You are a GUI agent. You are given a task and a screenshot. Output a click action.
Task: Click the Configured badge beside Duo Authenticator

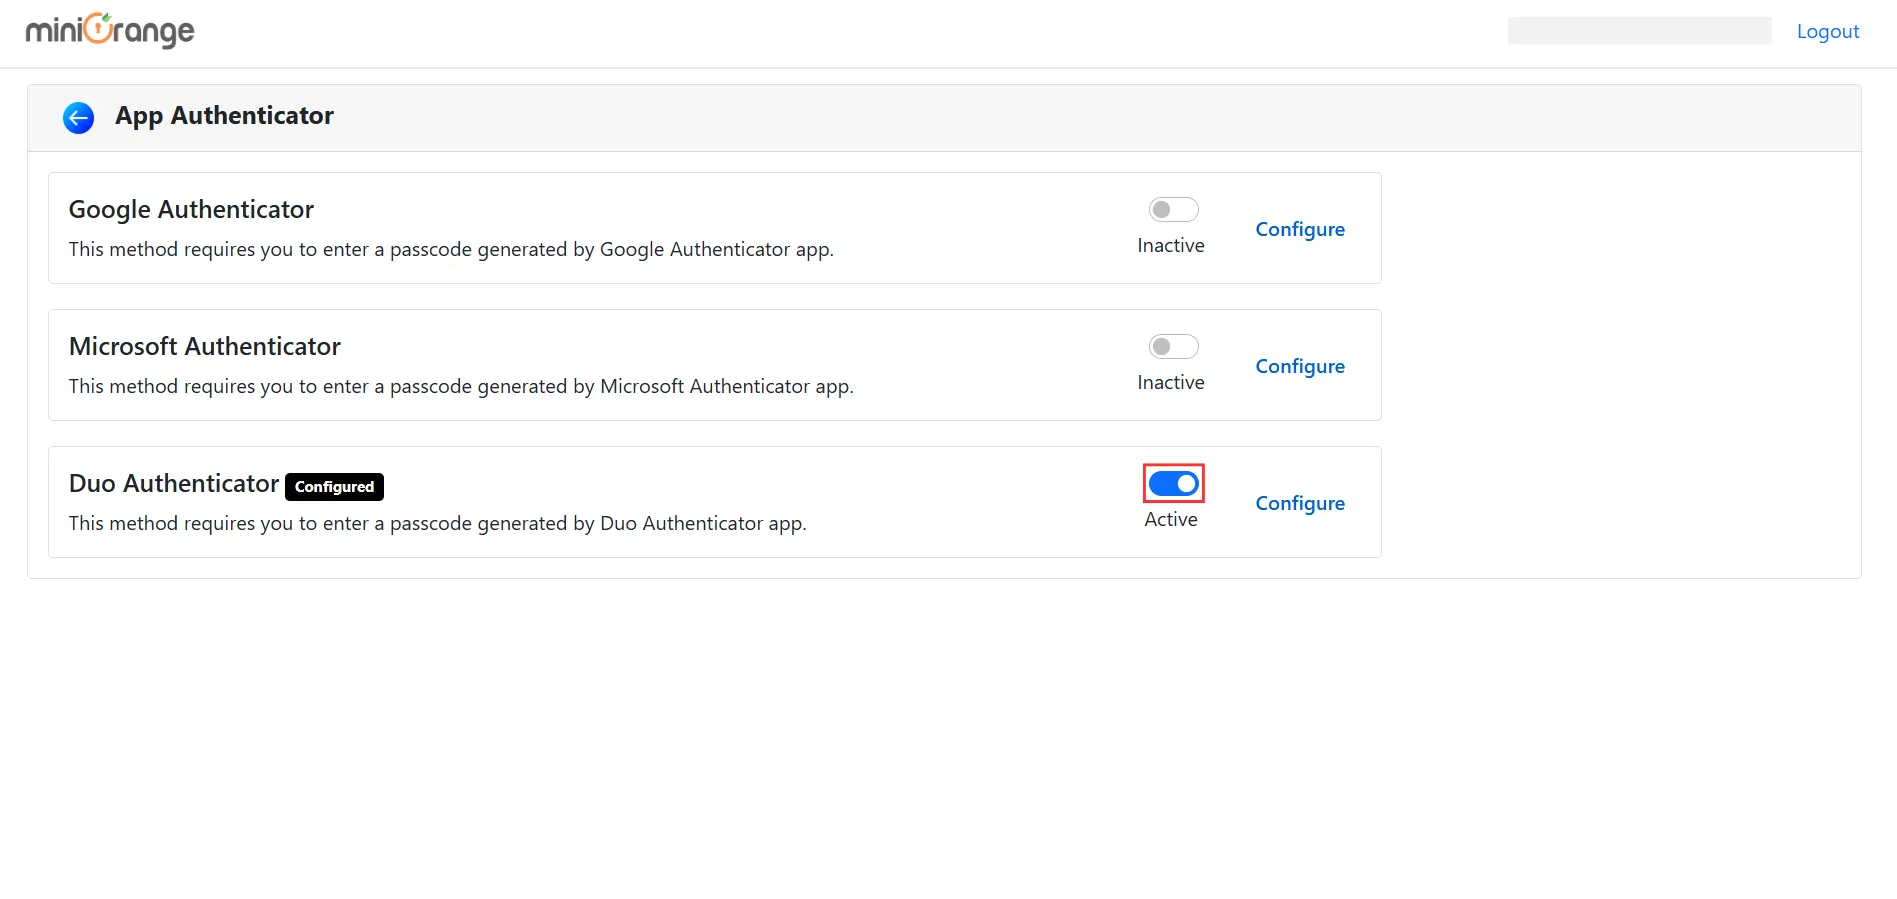coord(334,486)
